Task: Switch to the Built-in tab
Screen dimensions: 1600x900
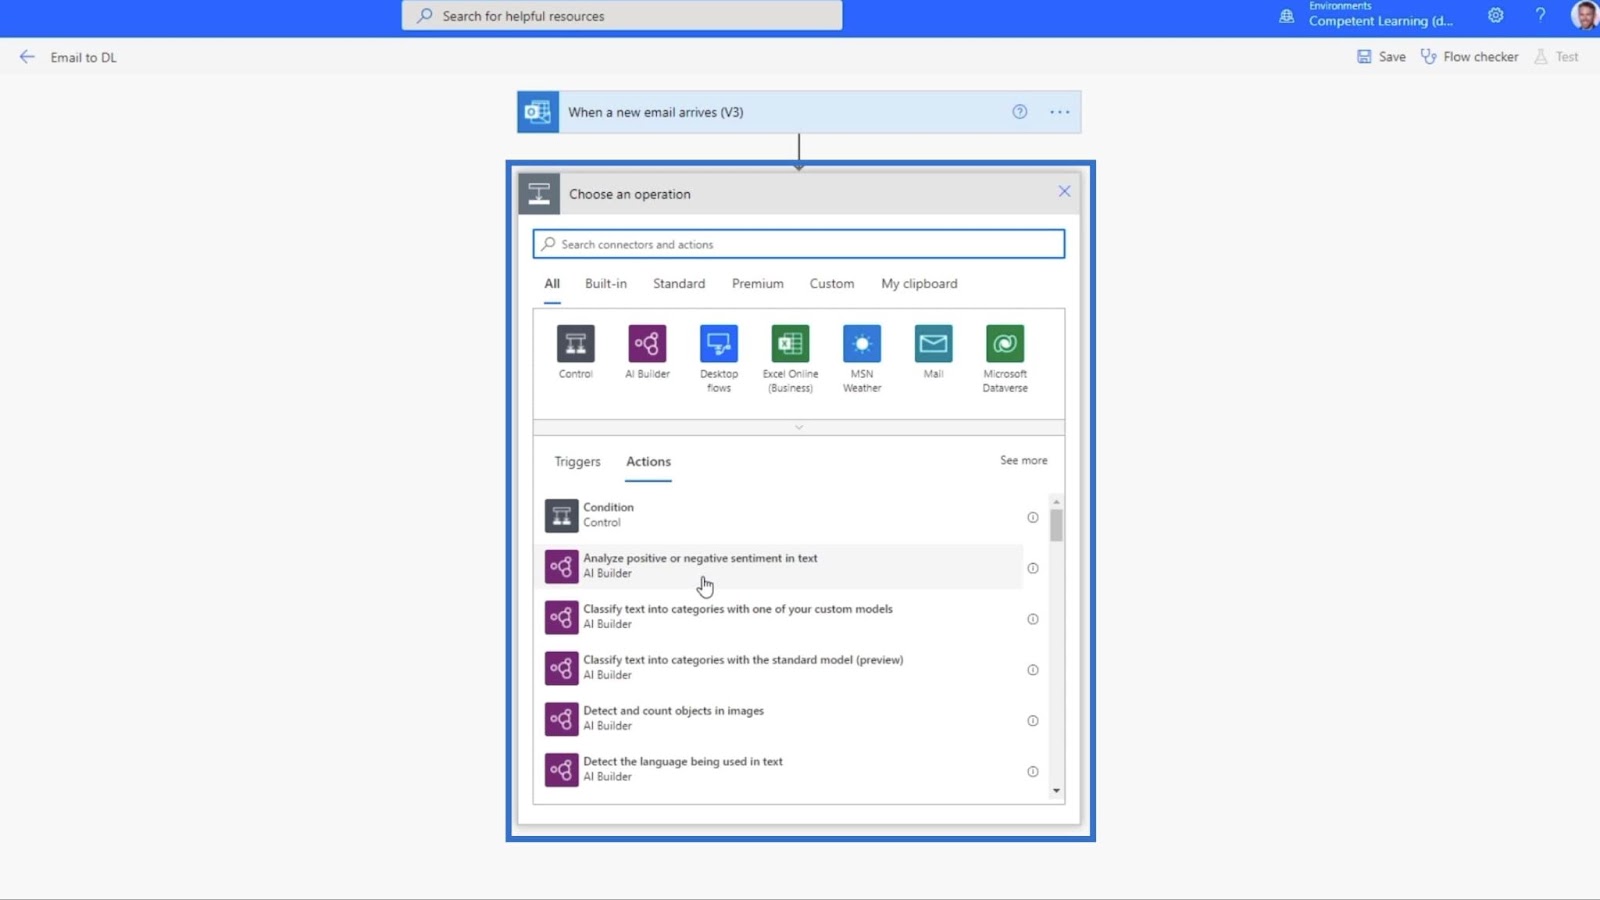Action: click(x=606, y=284)
